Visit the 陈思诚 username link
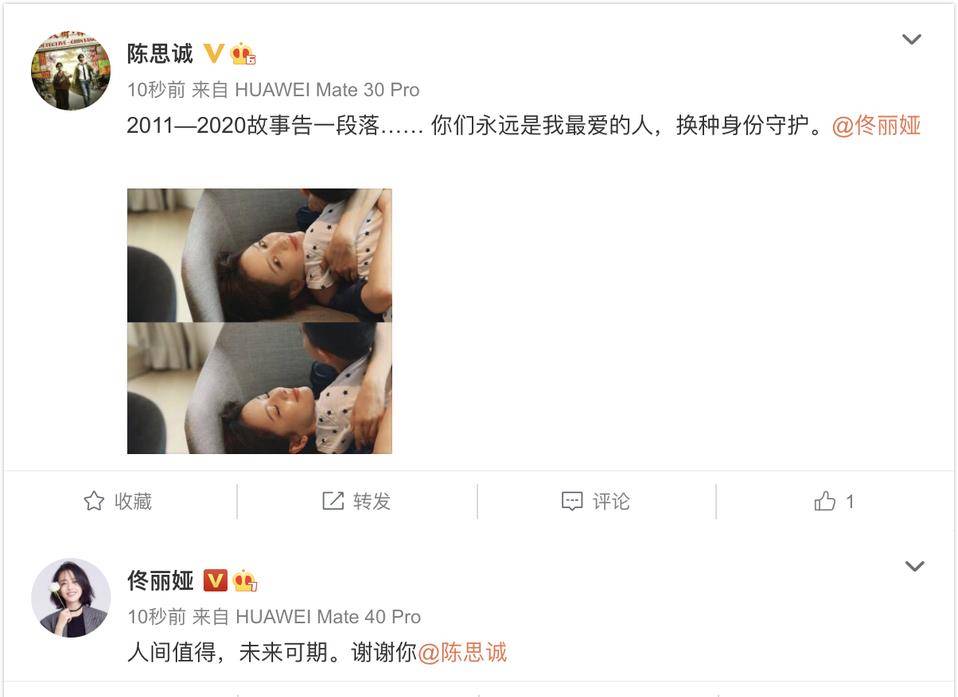The height and width of the screenshot is (697, 958). pos(160,54)
